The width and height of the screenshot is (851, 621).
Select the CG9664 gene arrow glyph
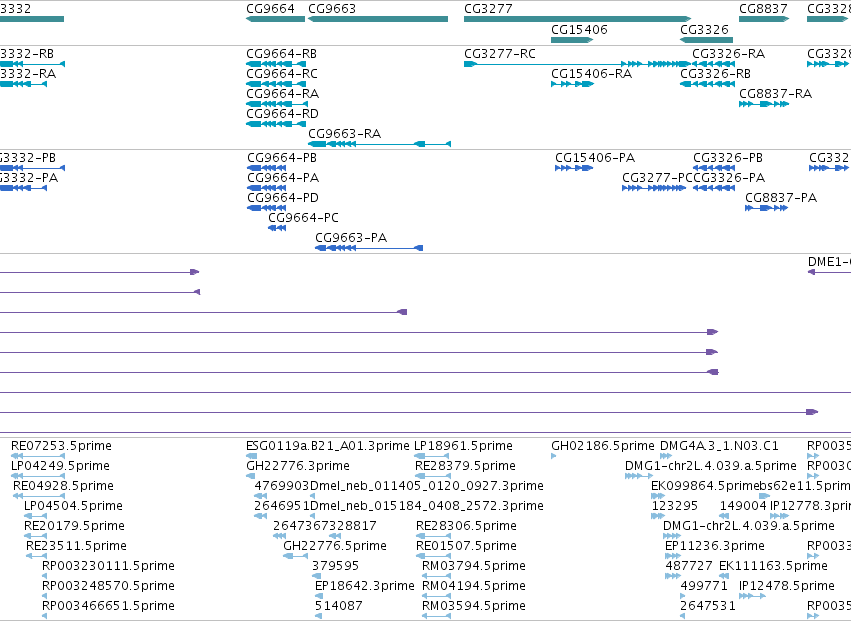click(276, 19)
